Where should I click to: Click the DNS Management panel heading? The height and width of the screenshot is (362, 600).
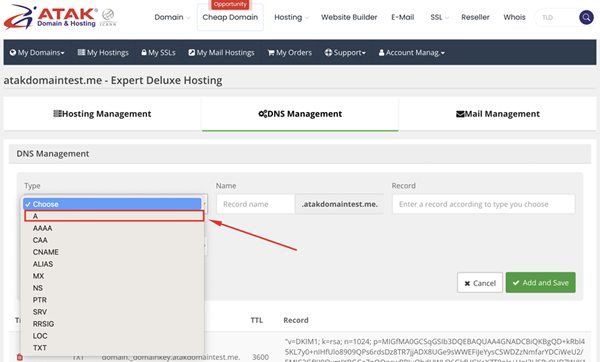coord(53,153)
